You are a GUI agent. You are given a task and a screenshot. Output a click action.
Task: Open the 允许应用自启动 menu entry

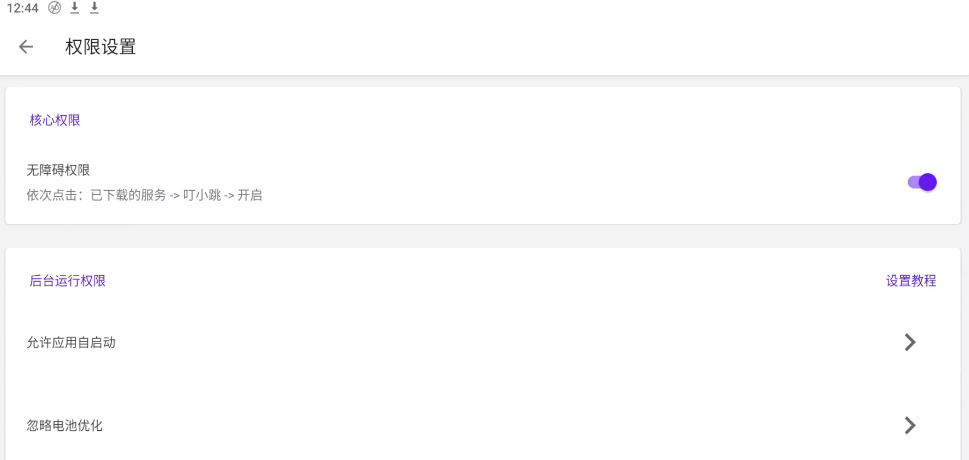tap(71, 342)
